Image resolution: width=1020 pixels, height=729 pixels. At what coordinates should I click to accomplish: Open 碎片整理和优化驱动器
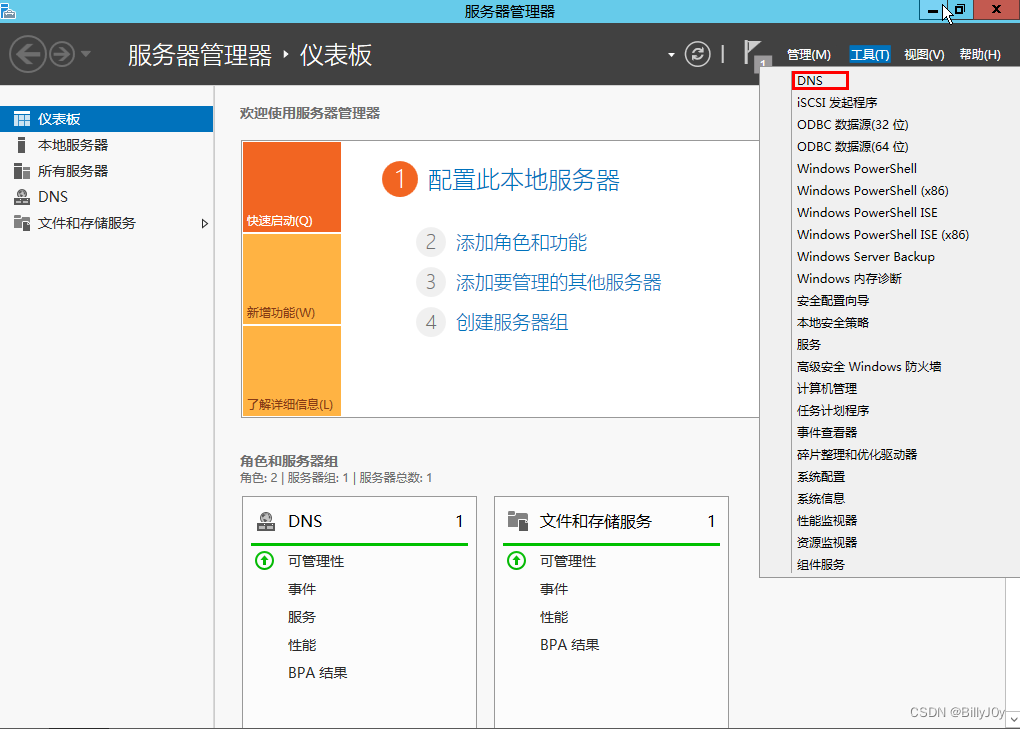pos(857,455)
